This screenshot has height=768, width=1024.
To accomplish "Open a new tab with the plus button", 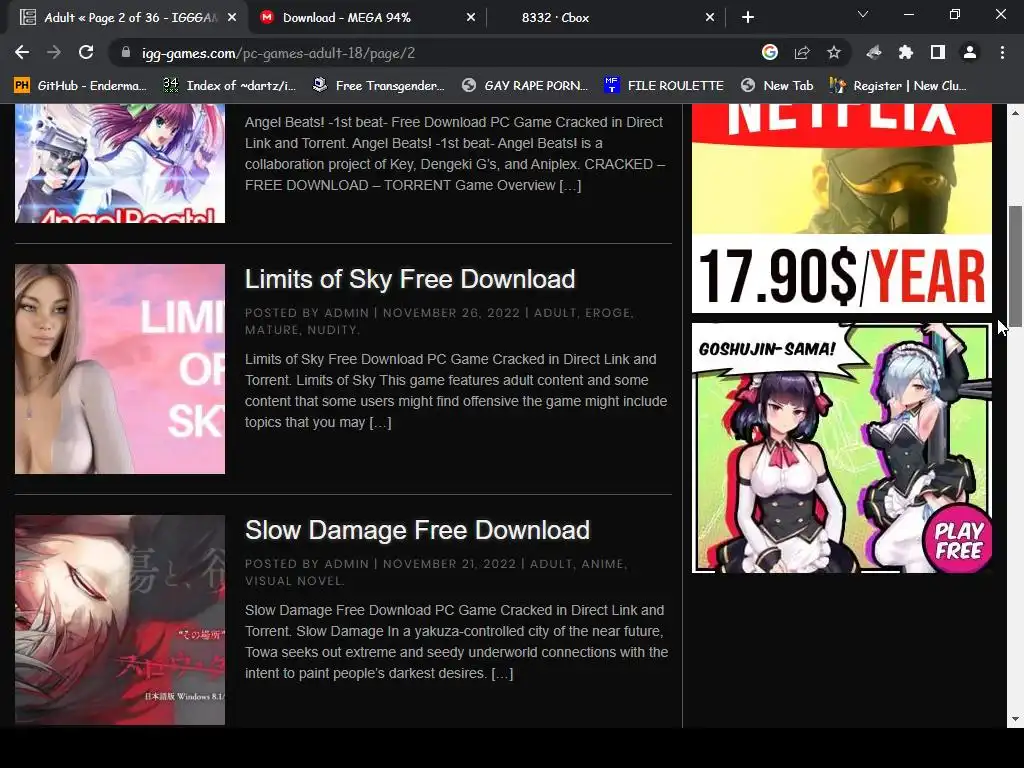I will click(x=748, y=18).
